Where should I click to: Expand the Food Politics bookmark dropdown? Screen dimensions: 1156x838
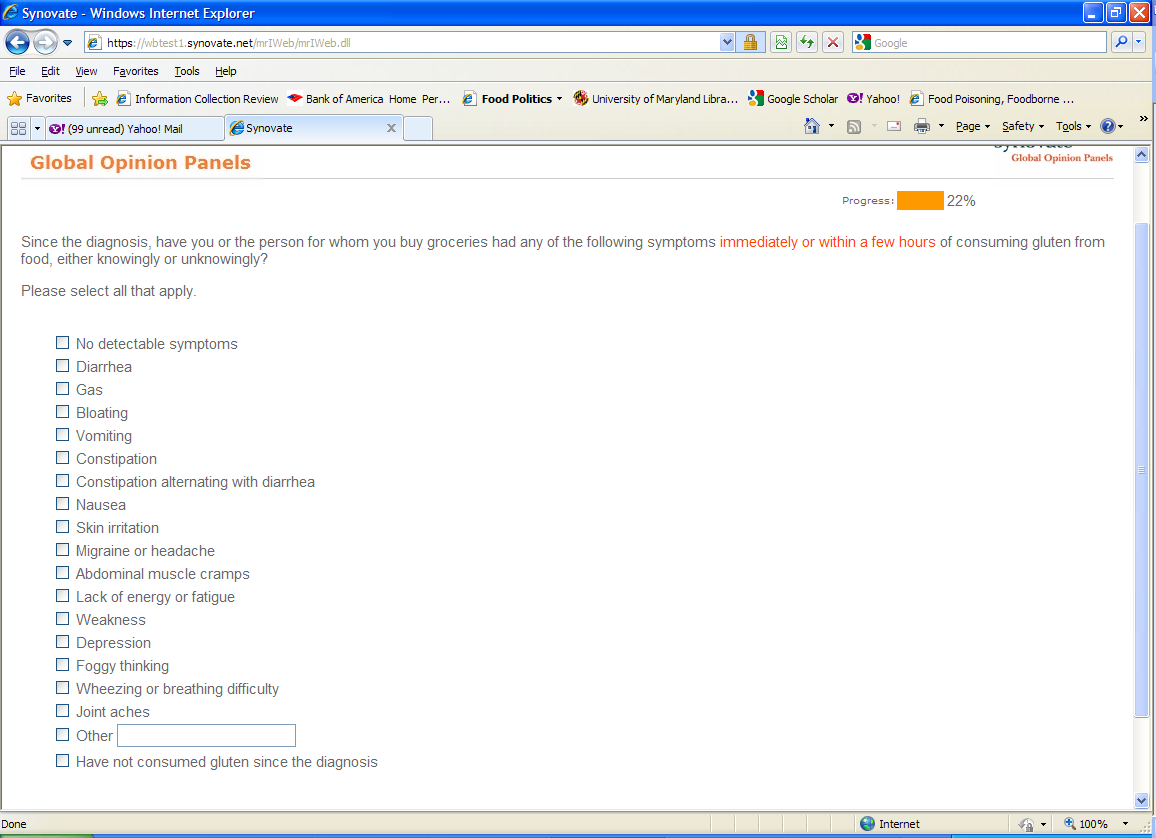559,99
